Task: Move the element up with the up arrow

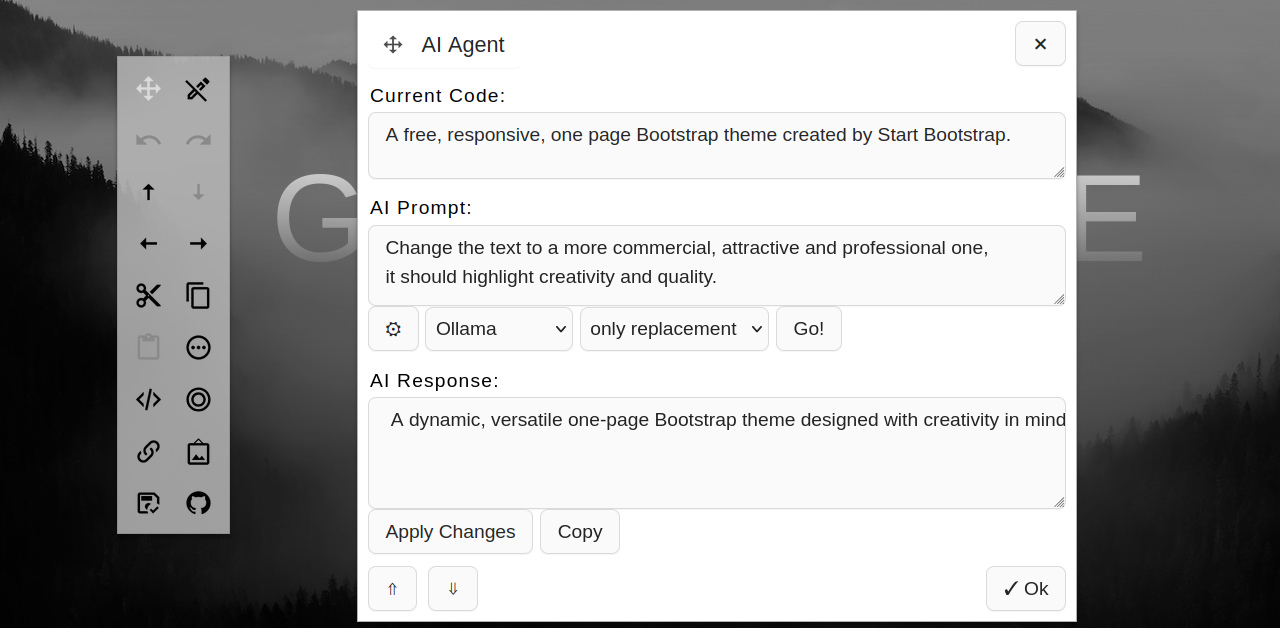Action: click(x=149, y=192)
